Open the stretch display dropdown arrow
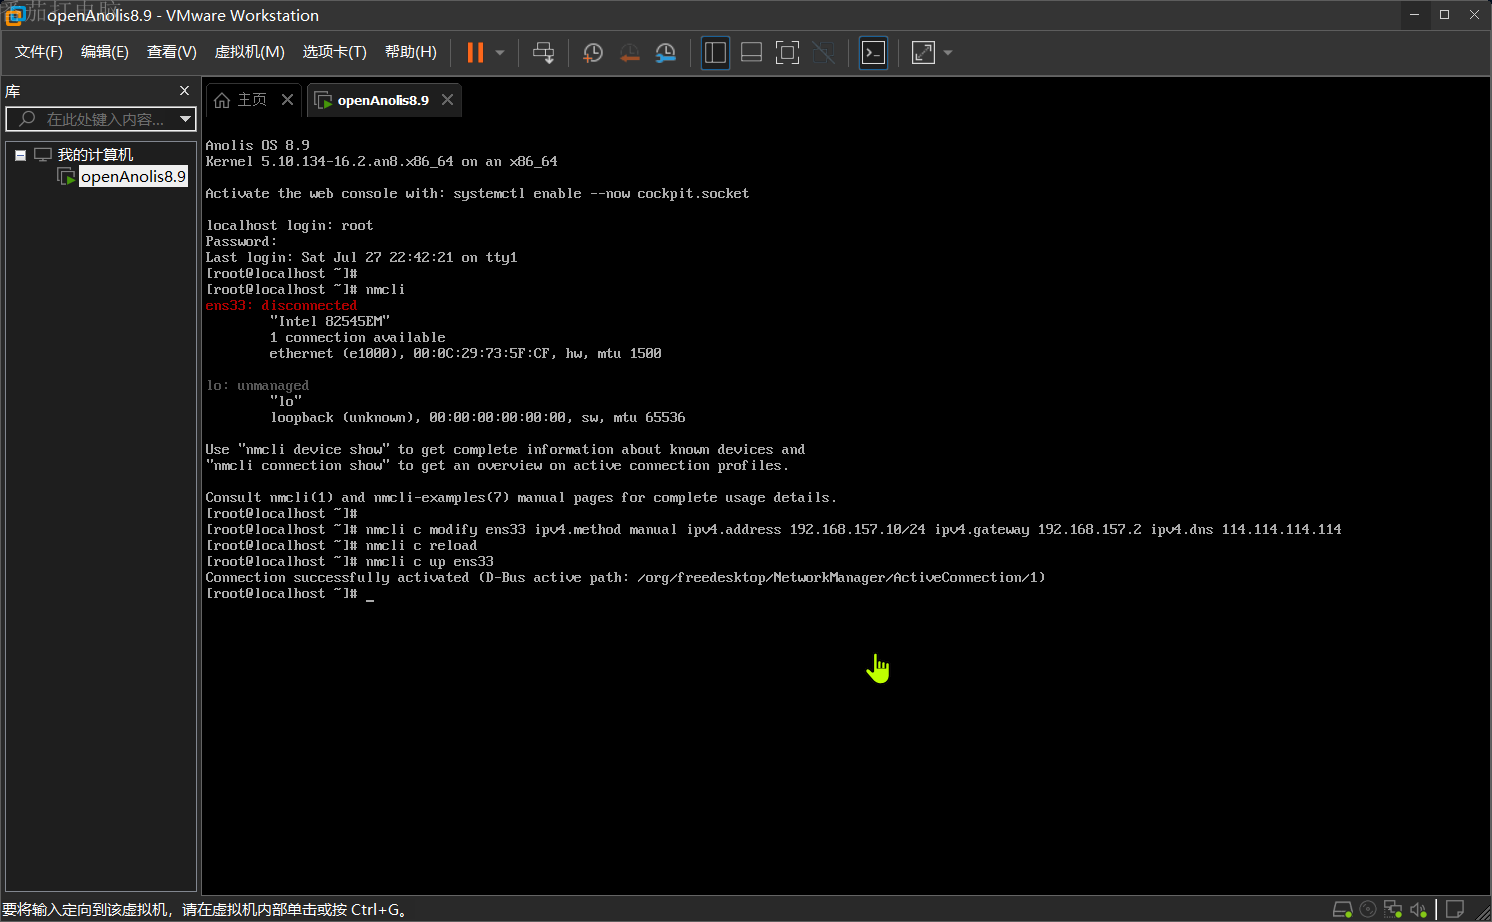Viewport: 1492px width, 922px height. click(x=948, y=53)
